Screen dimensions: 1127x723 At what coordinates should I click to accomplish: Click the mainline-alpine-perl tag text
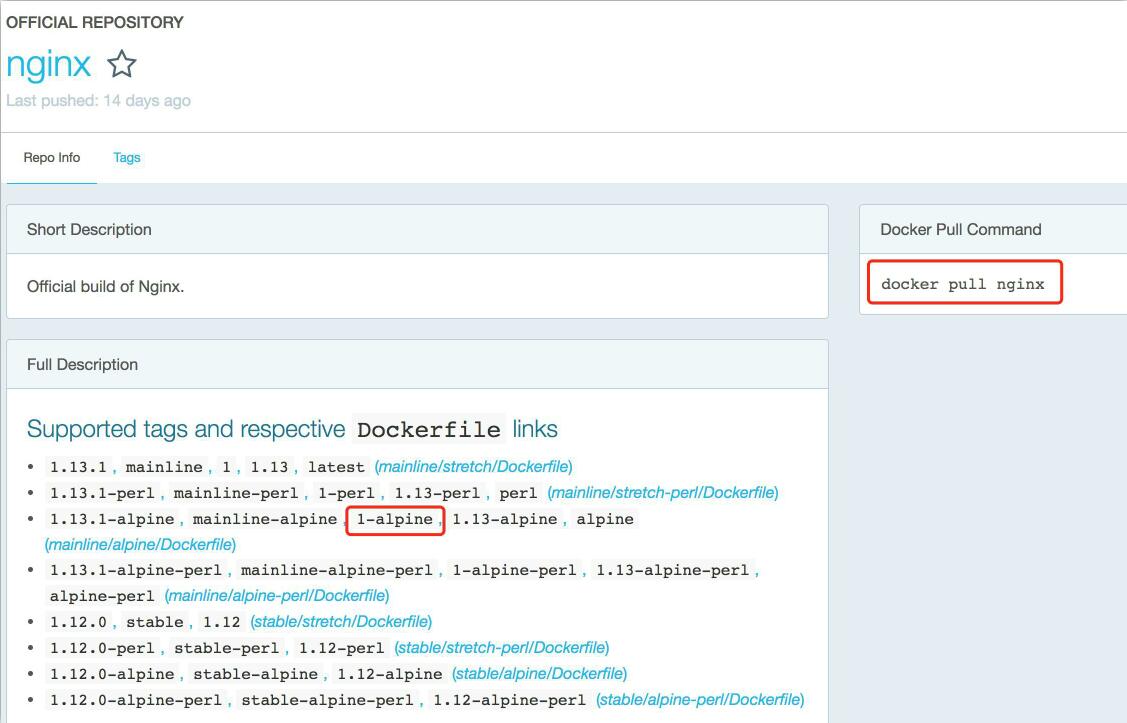point(336,571)
